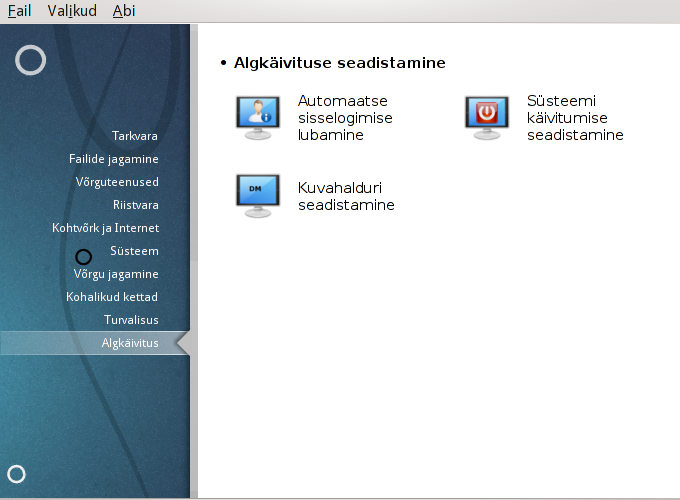Switch to Riistvara category

click(x=136, y=205)
